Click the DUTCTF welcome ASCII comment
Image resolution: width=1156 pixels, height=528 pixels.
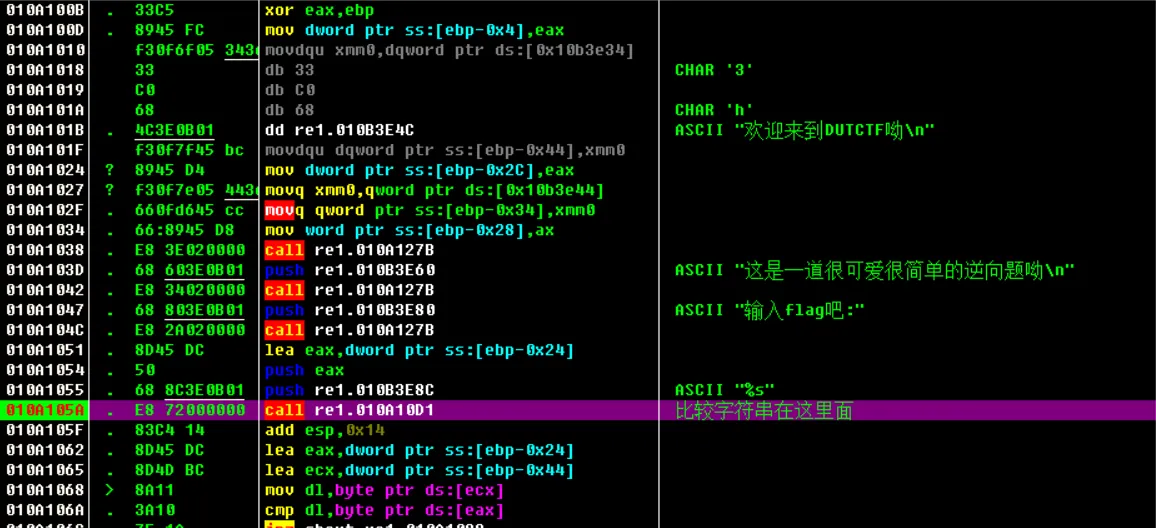coord(805,131)
